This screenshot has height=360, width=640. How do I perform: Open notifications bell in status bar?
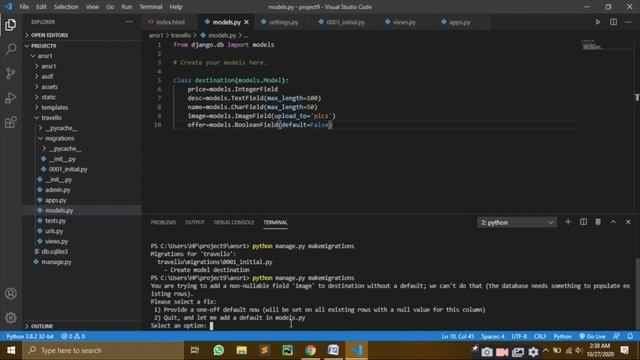click(x=630, y=336)
